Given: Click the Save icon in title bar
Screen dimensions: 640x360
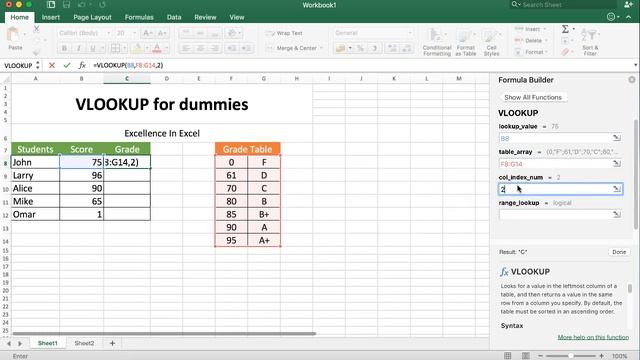Looking at the screenshot, I should coord(66,5).
